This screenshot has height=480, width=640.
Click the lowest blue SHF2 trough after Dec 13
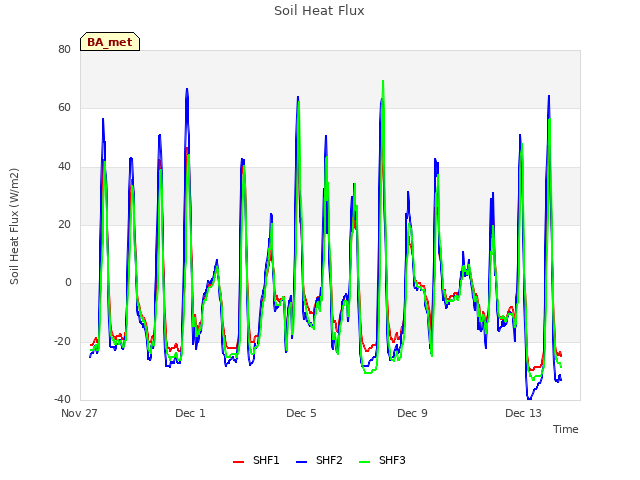529,399
